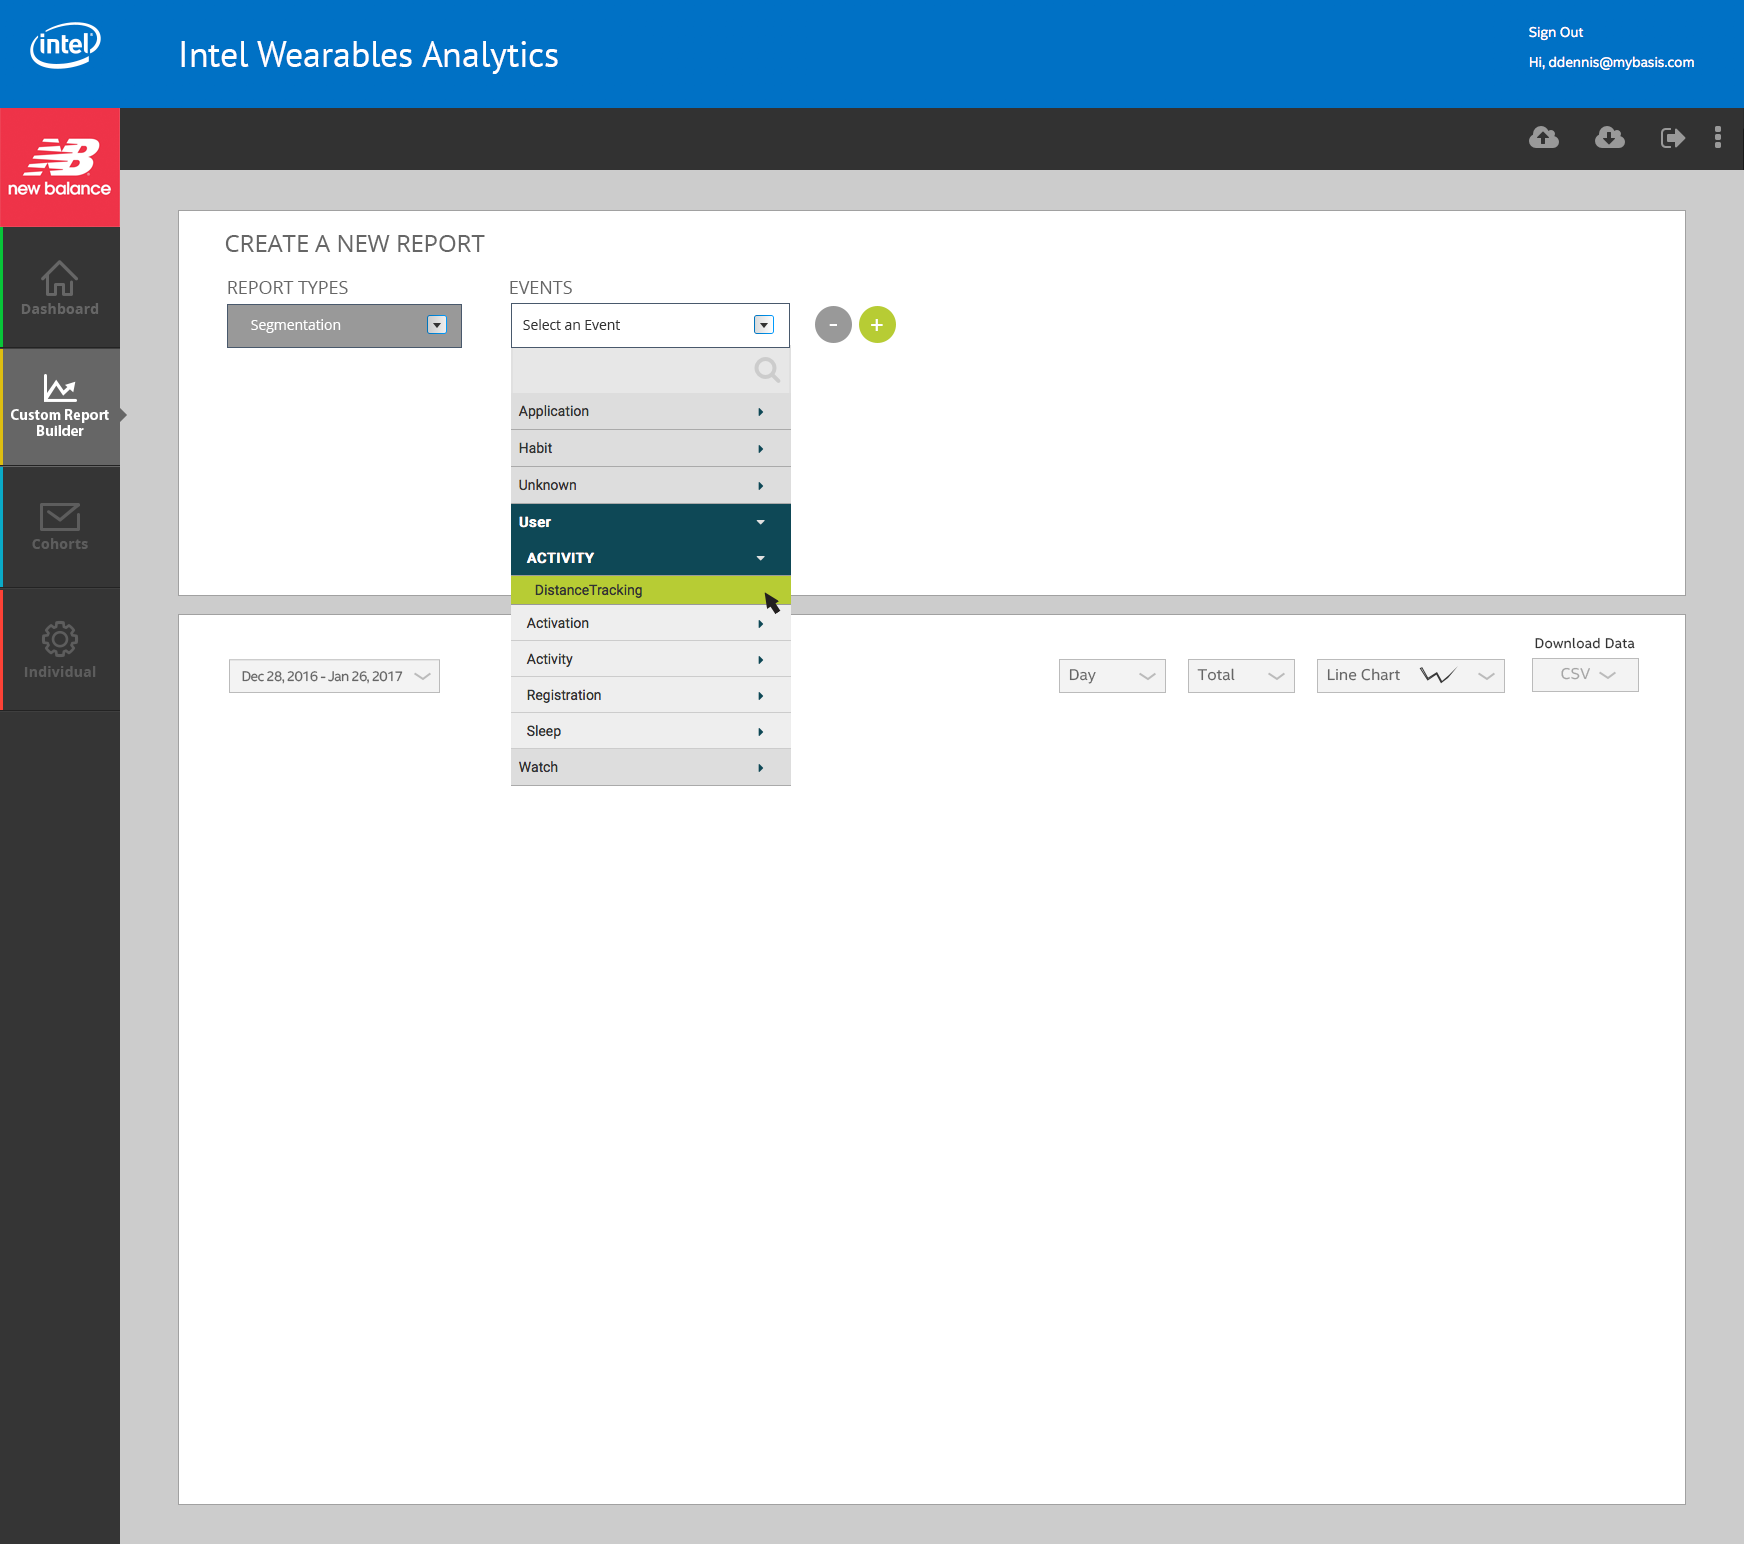Click the export arrow icon

click(1673, 138)
